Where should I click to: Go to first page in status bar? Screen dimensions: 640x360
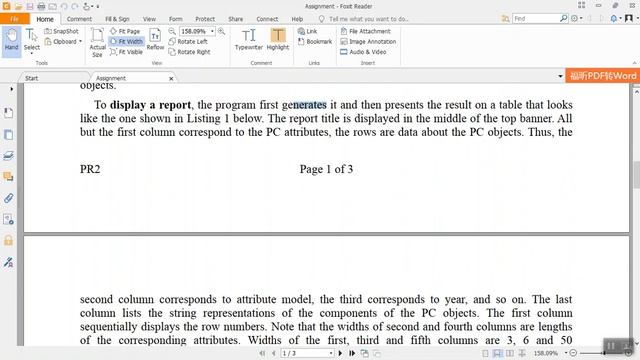[x=262, y=353]
